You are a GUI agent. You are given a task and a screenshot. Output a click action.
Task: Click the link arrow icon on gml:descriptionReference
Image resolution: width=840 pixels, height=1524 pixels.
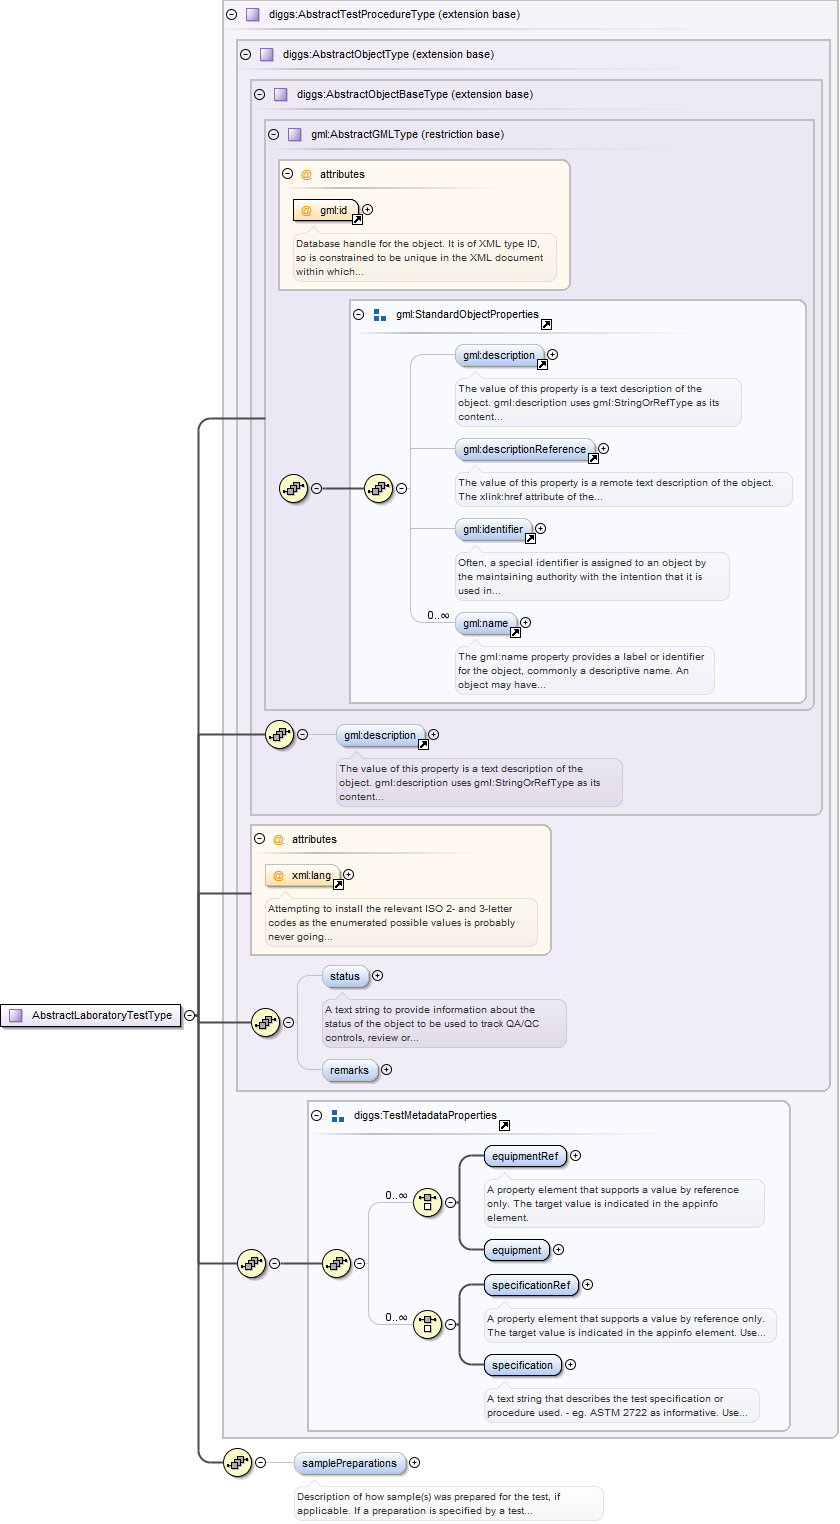(x=593, y=458)
